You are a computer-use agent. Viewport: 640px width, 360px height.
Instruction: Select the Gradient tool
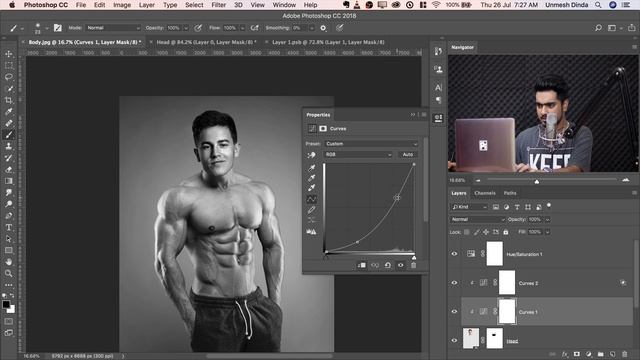coord(9,181)
